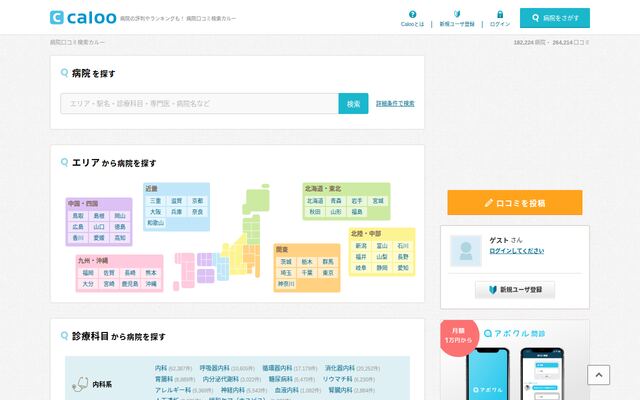Select 栃木 prefecture
Screen dimensions: 640x400
pyautogui.click(x=307, y=262)
